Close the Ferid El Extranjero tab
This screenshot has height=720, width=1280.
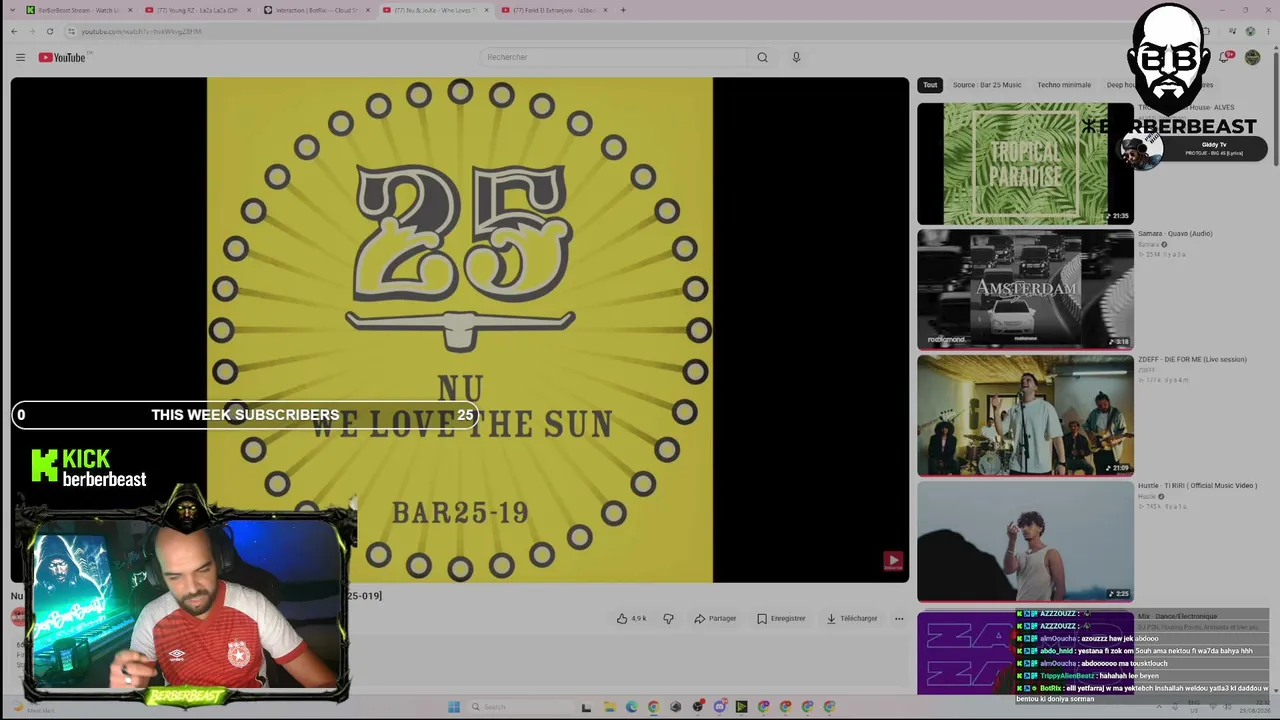(x=606, y=10)
